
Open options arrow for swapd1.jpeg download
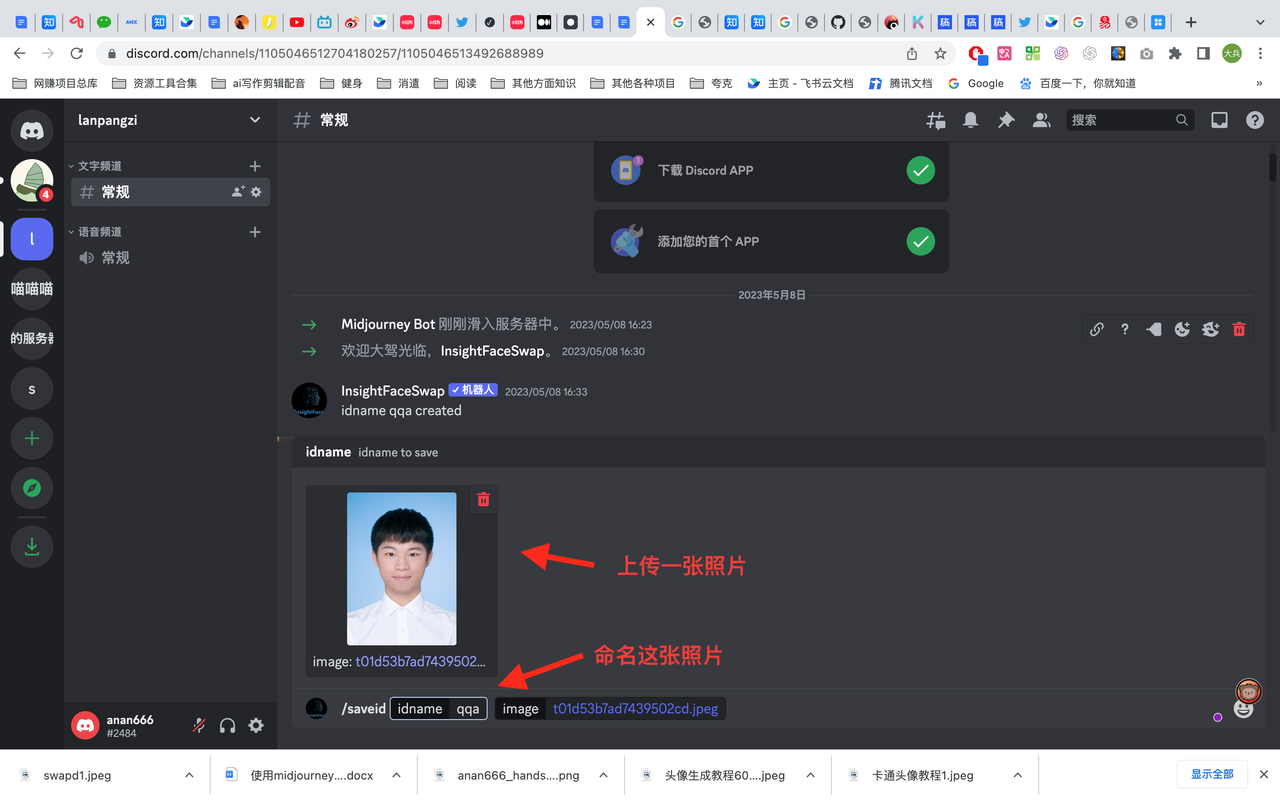(x=189, y=775)
